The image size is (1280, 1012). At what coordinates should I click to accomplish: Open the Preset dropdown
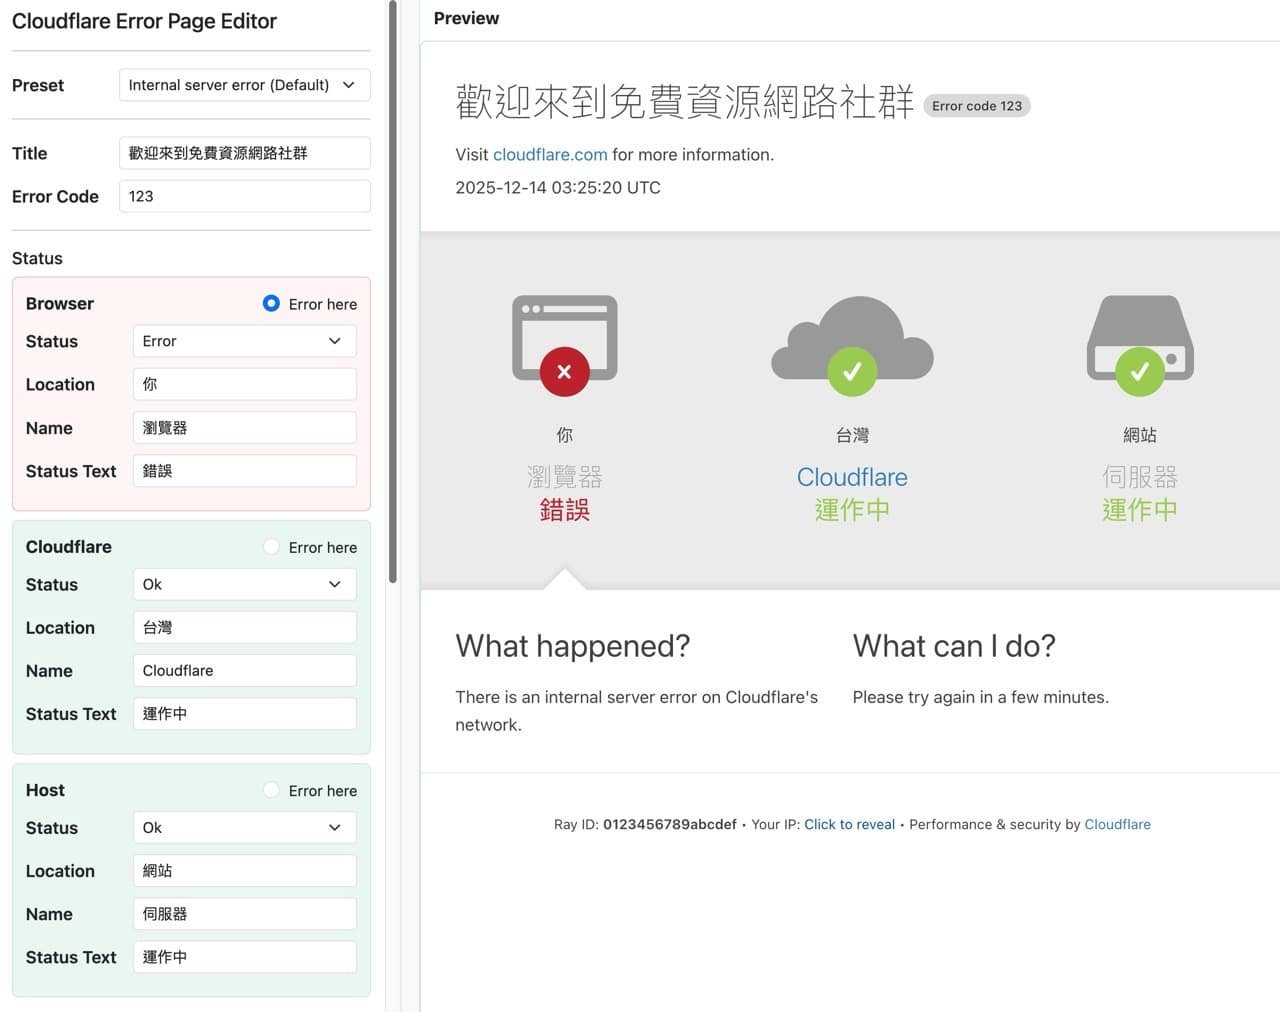244,85
